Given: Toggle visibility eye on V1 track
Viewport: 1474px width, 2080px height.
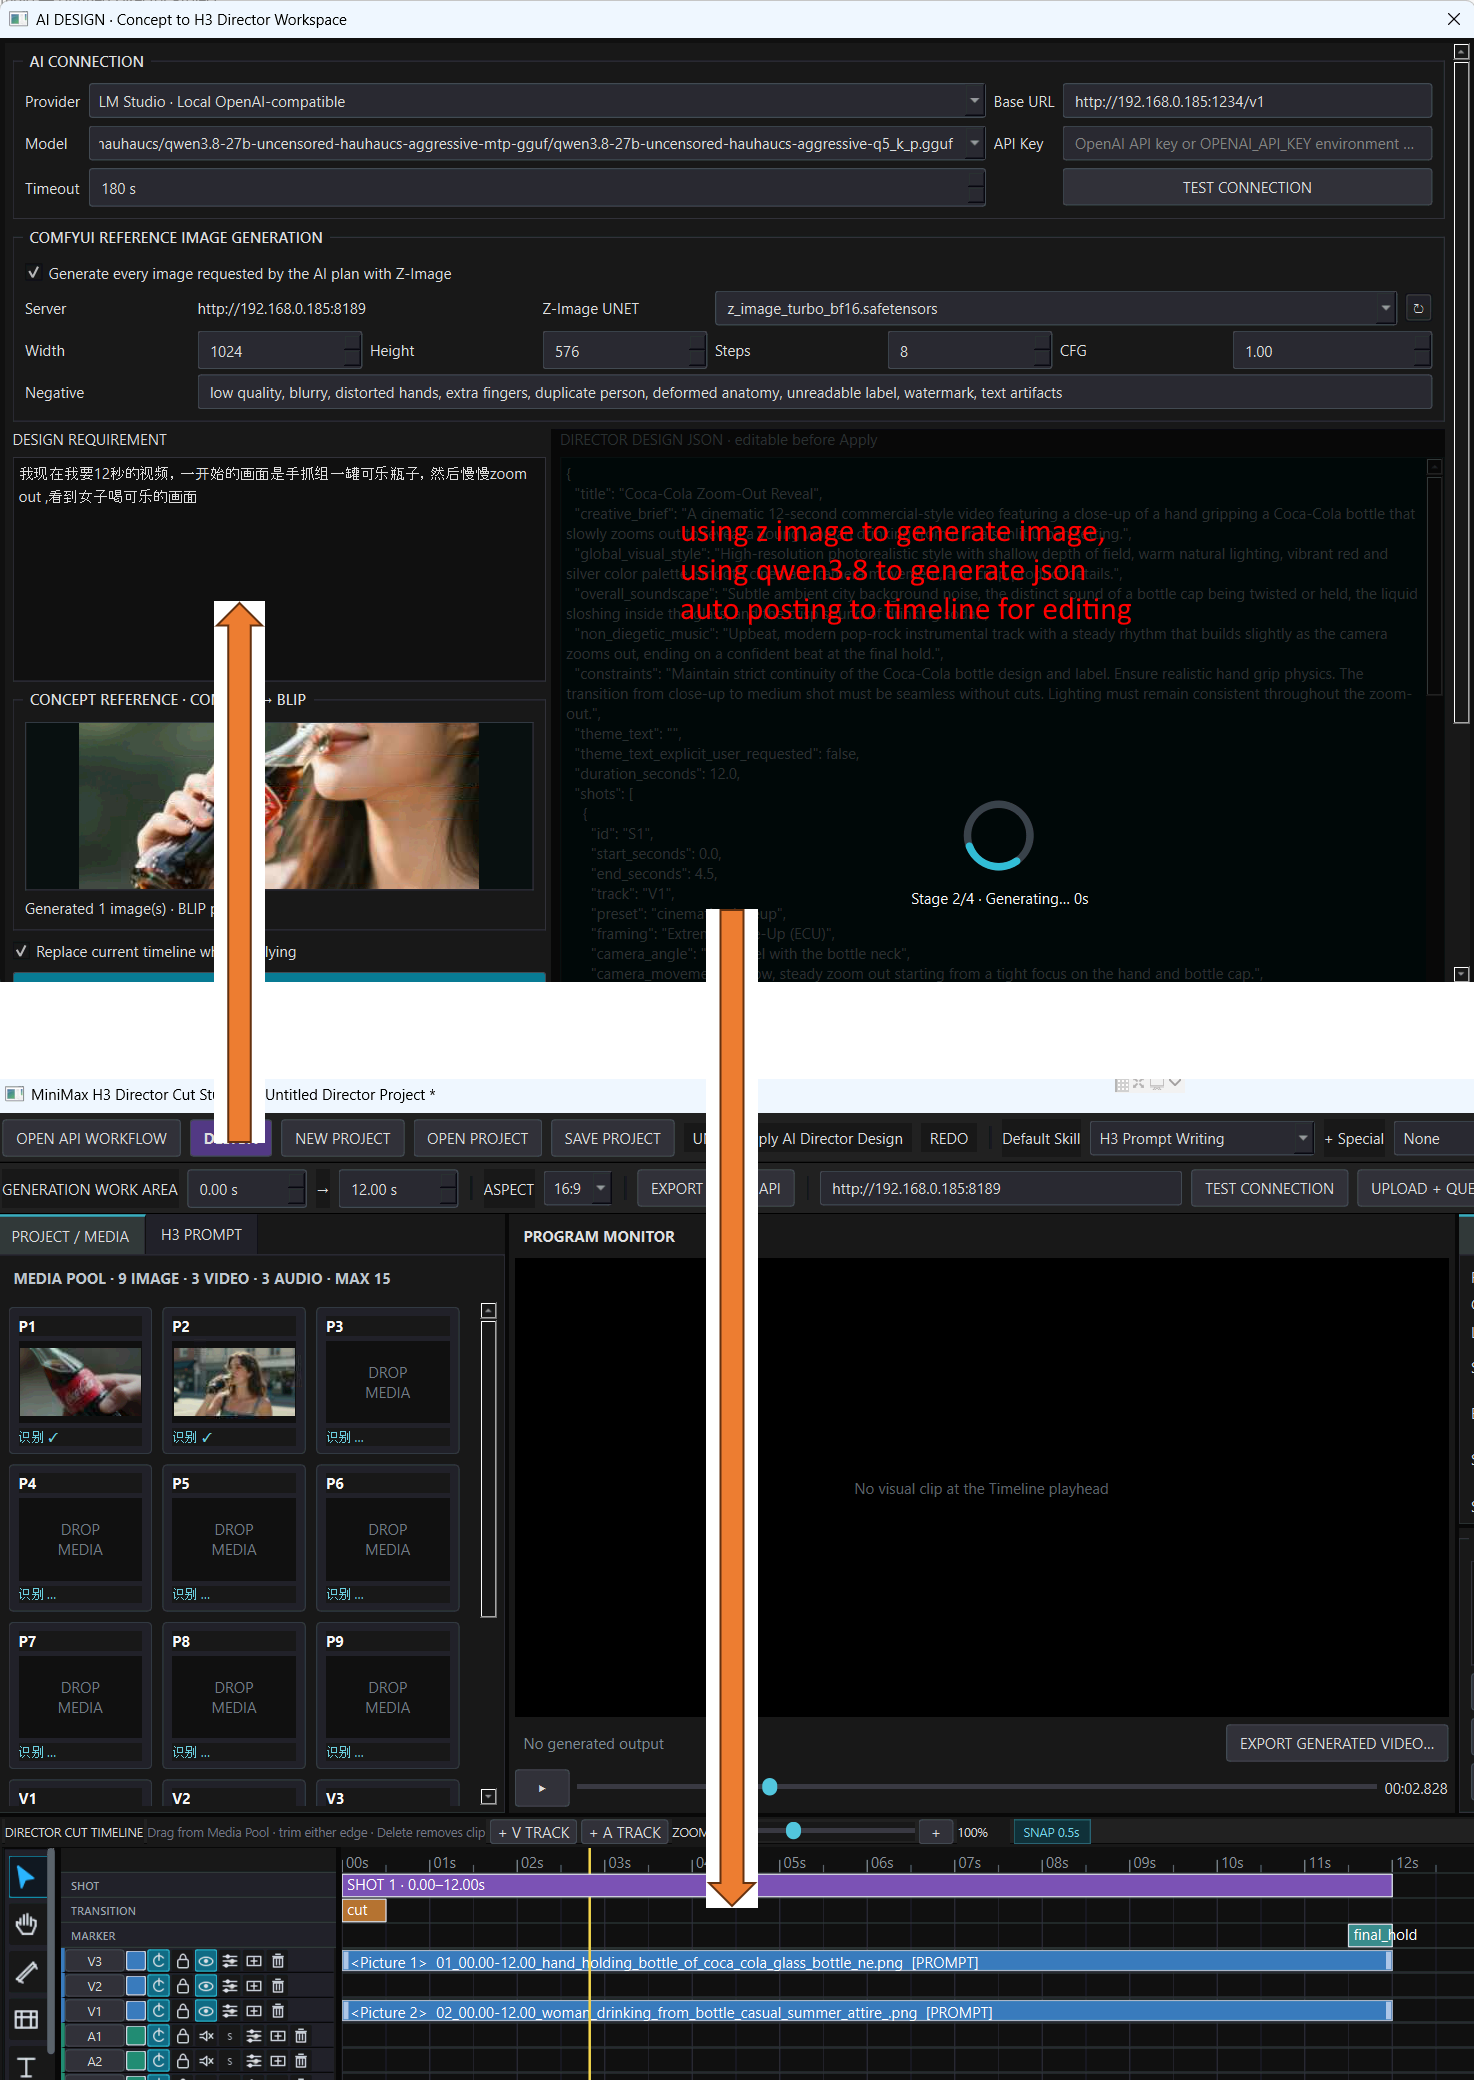Looking at the screenshot, I should coord(206,2010).
